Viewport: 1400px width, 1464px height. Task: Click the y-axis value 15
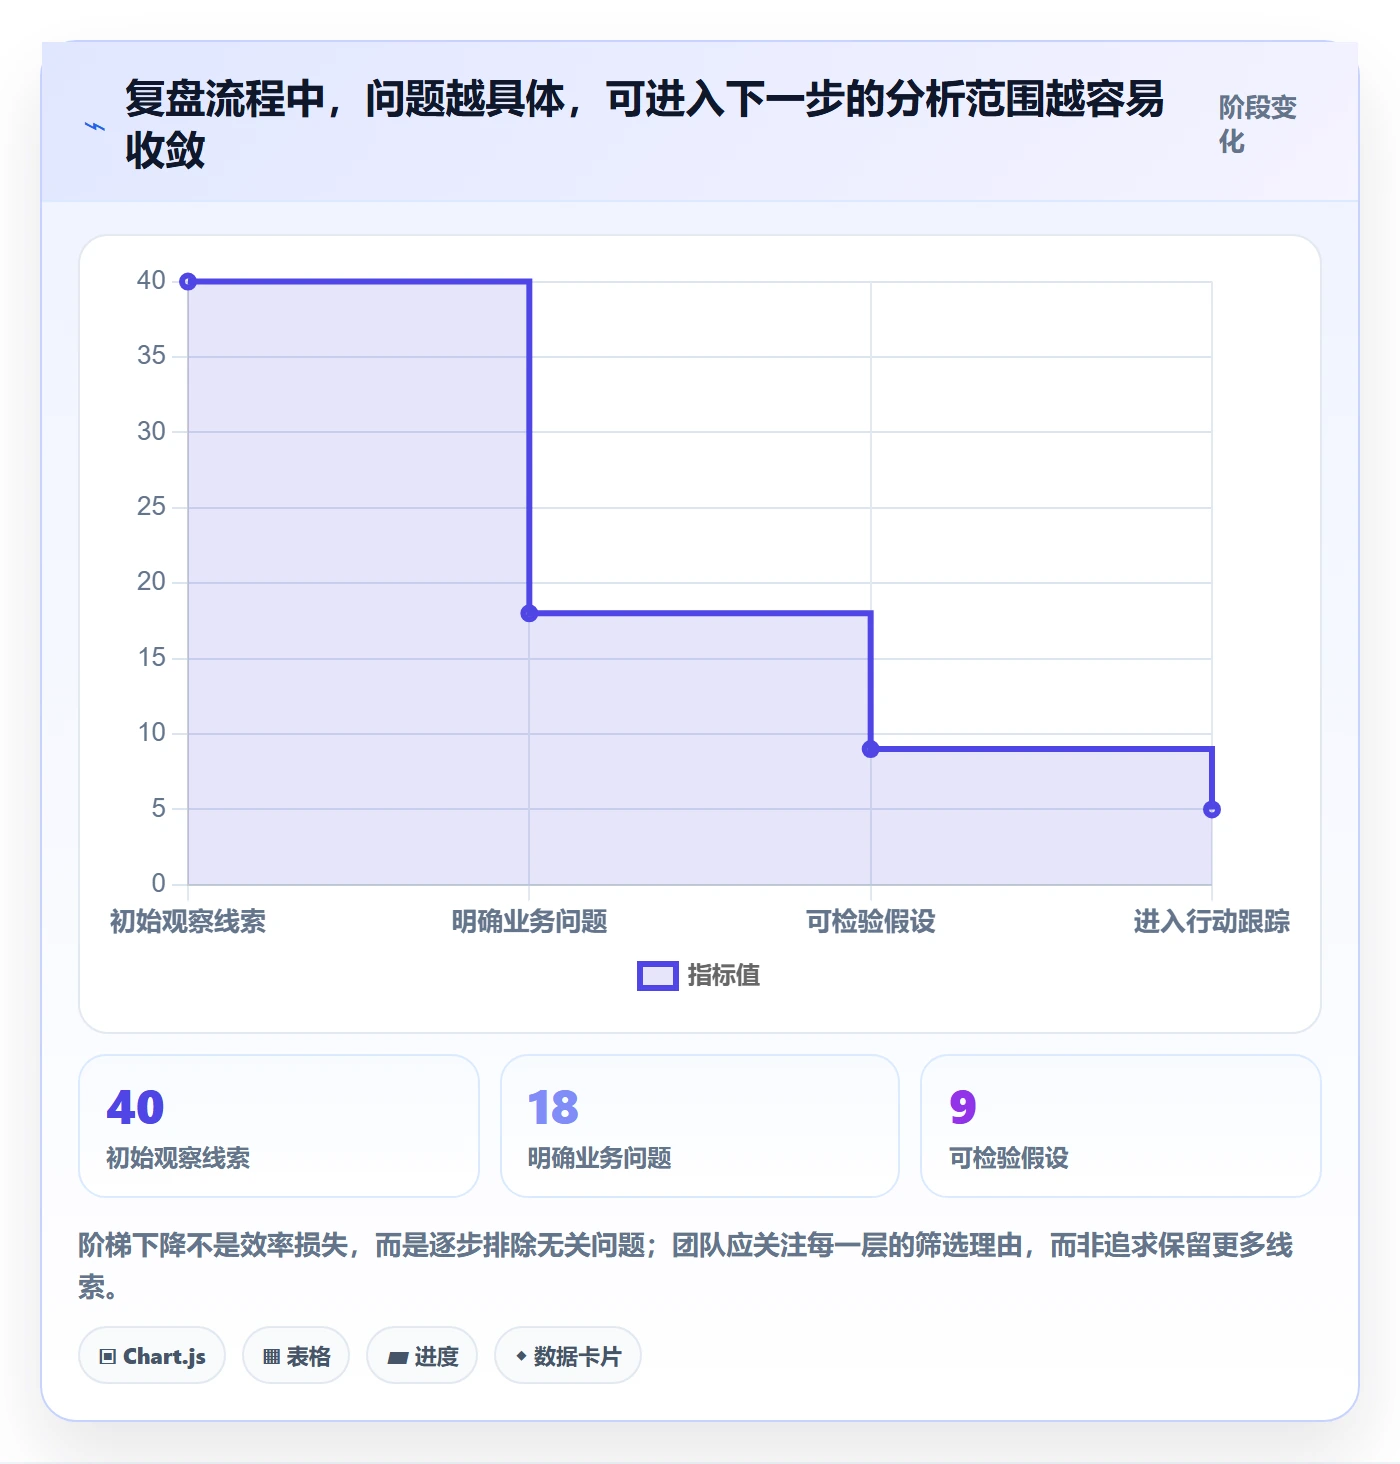pyautogui.click(x=151, y=657)
